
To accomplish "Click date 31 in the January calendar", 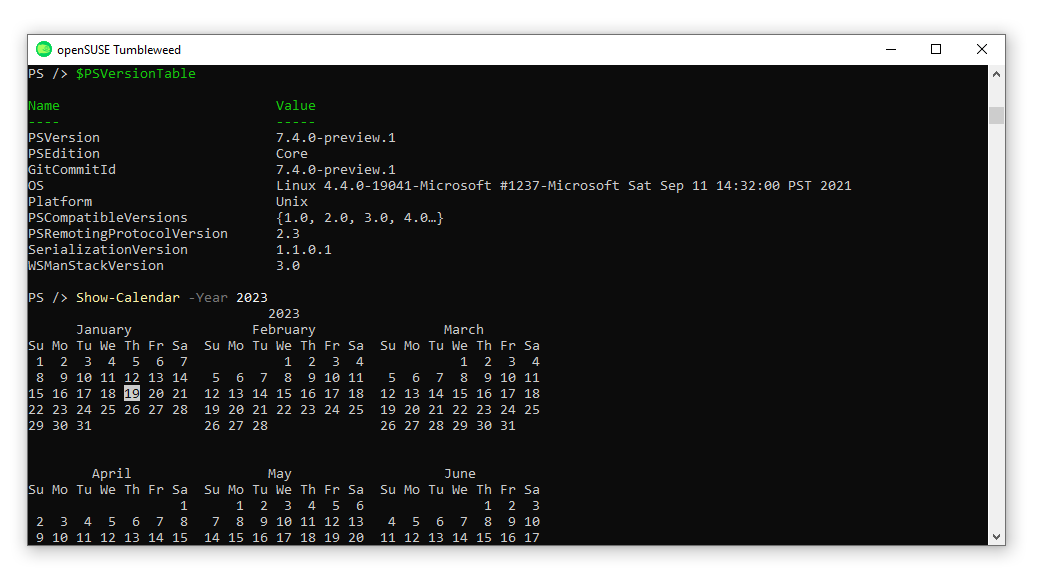I will (x=83, y=425).
